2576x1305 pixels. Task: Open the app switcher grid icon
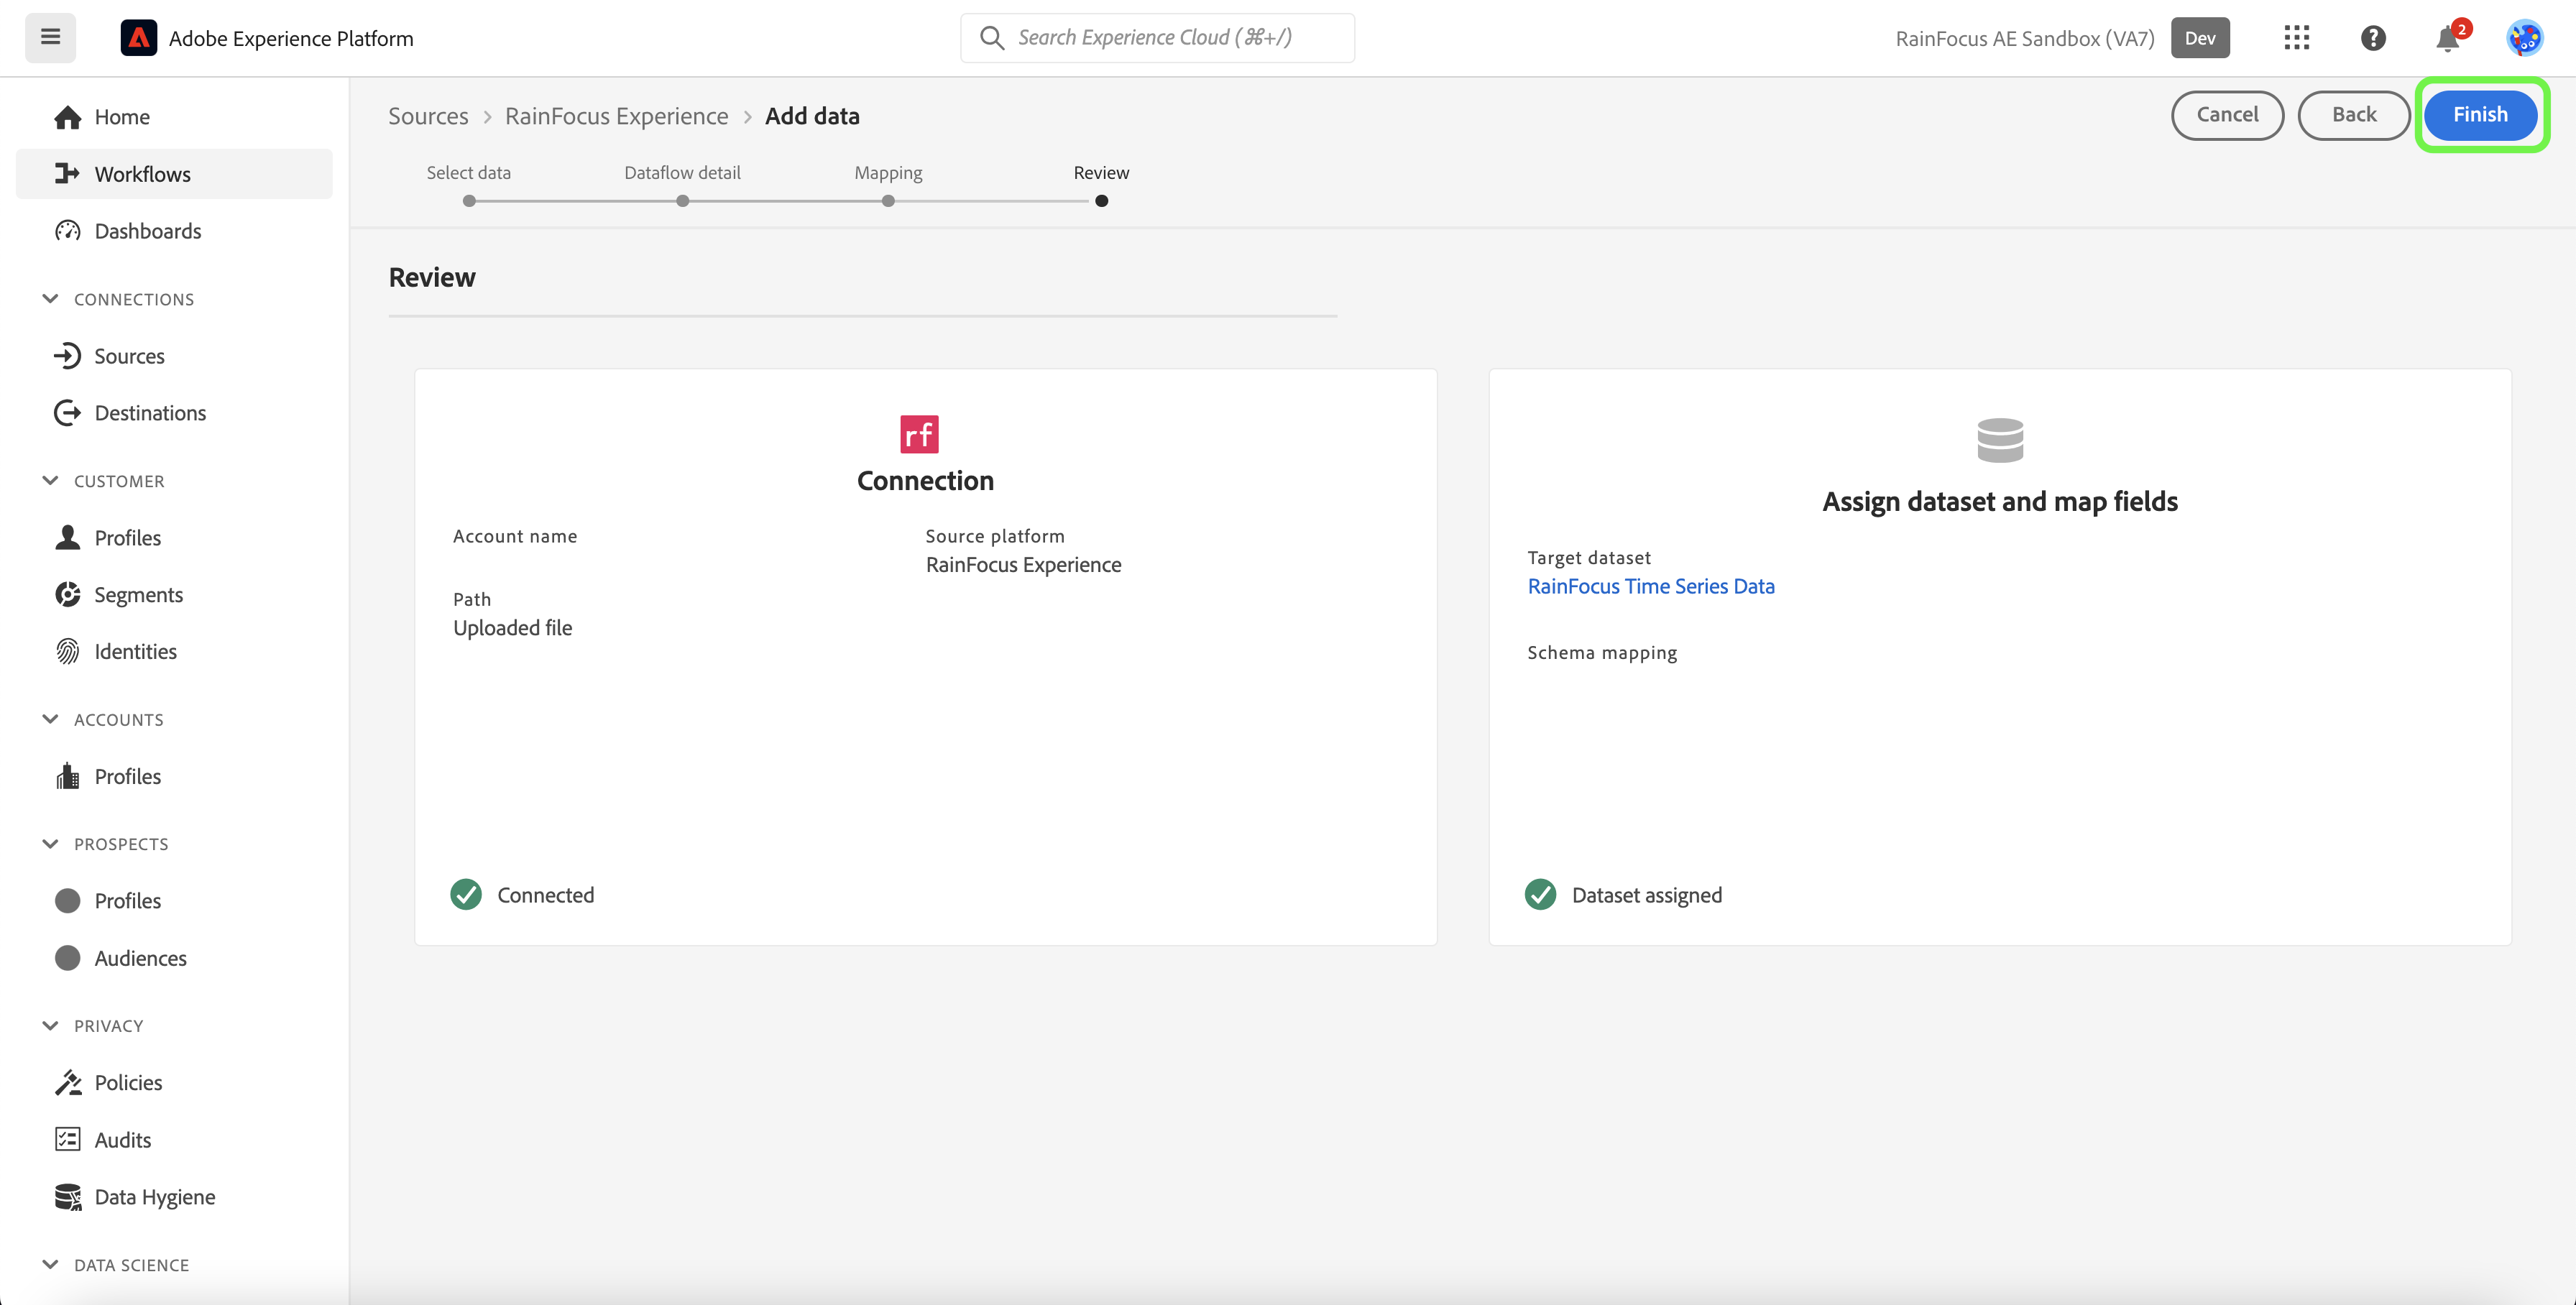(x=2296, y=38)
